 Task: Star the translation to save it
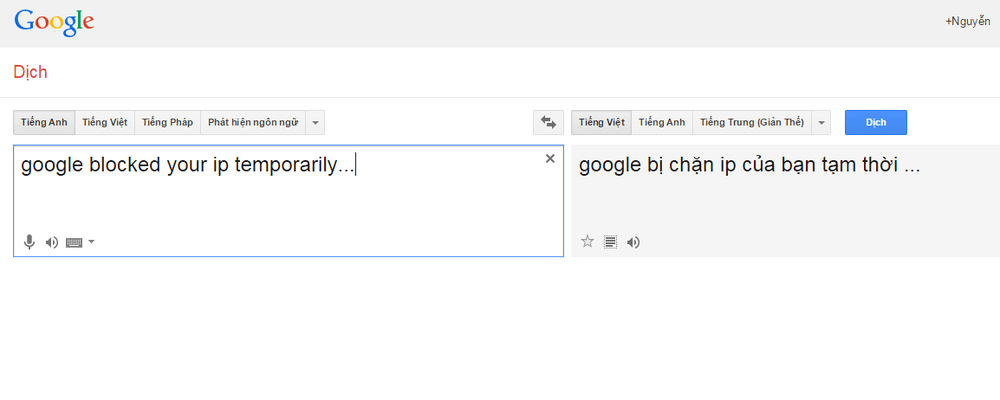point(587,242)
